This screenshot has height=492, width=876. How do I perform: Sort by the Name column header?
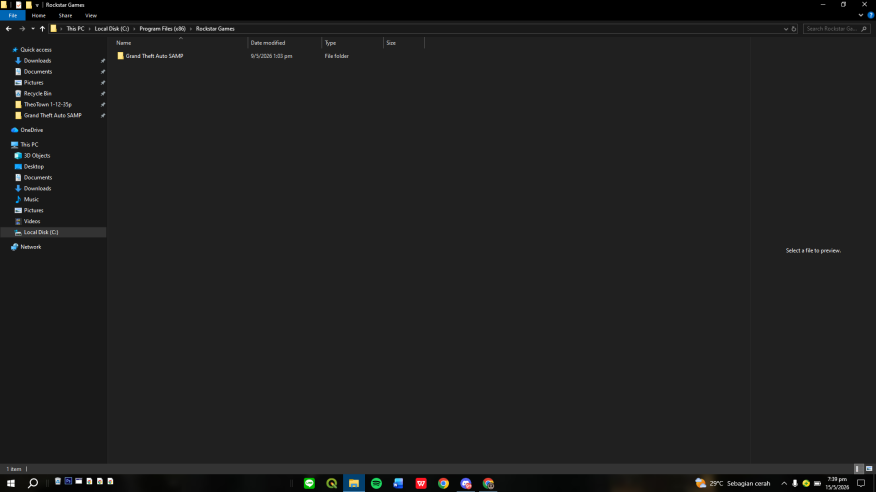[180, 43]
